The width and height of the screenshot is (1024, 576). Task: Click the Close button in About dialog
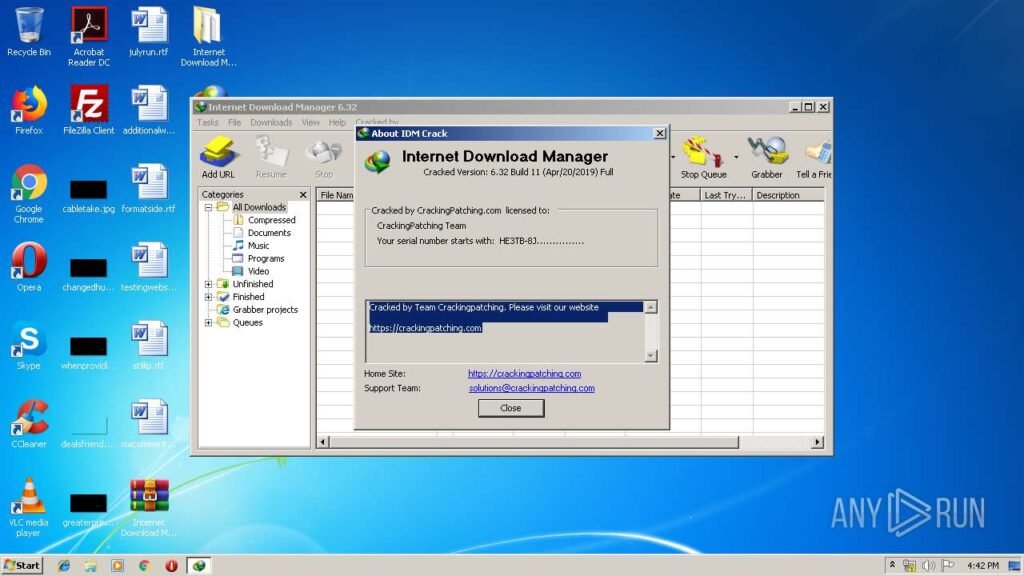coord(511,408)
